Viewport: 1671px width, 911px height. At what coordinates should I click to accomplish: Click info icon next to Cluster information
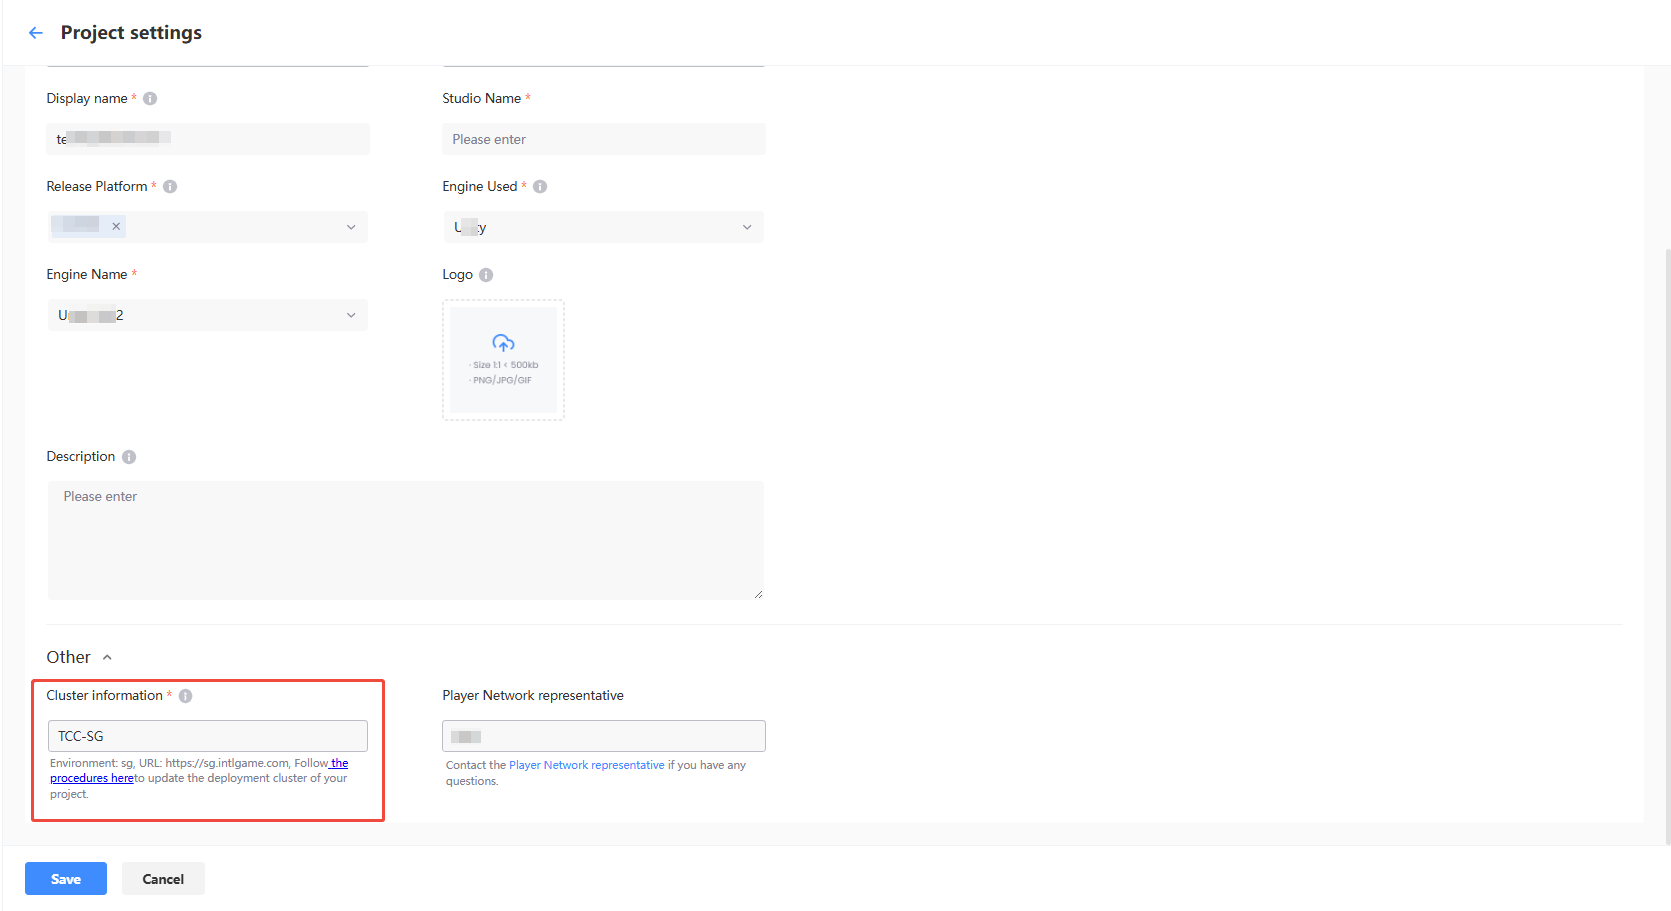(185, 696)
